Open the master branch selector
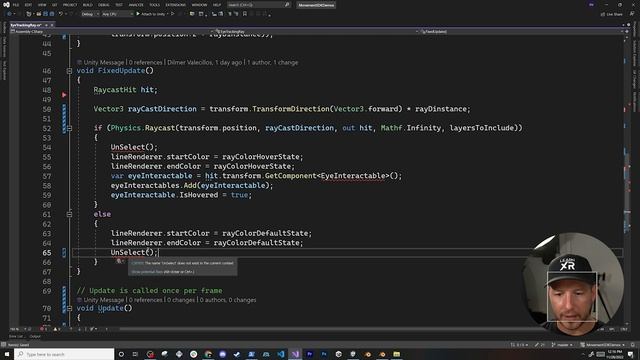The height and width of the screenshot is (360, 640). pyautogui.click(x=562, y=345)
